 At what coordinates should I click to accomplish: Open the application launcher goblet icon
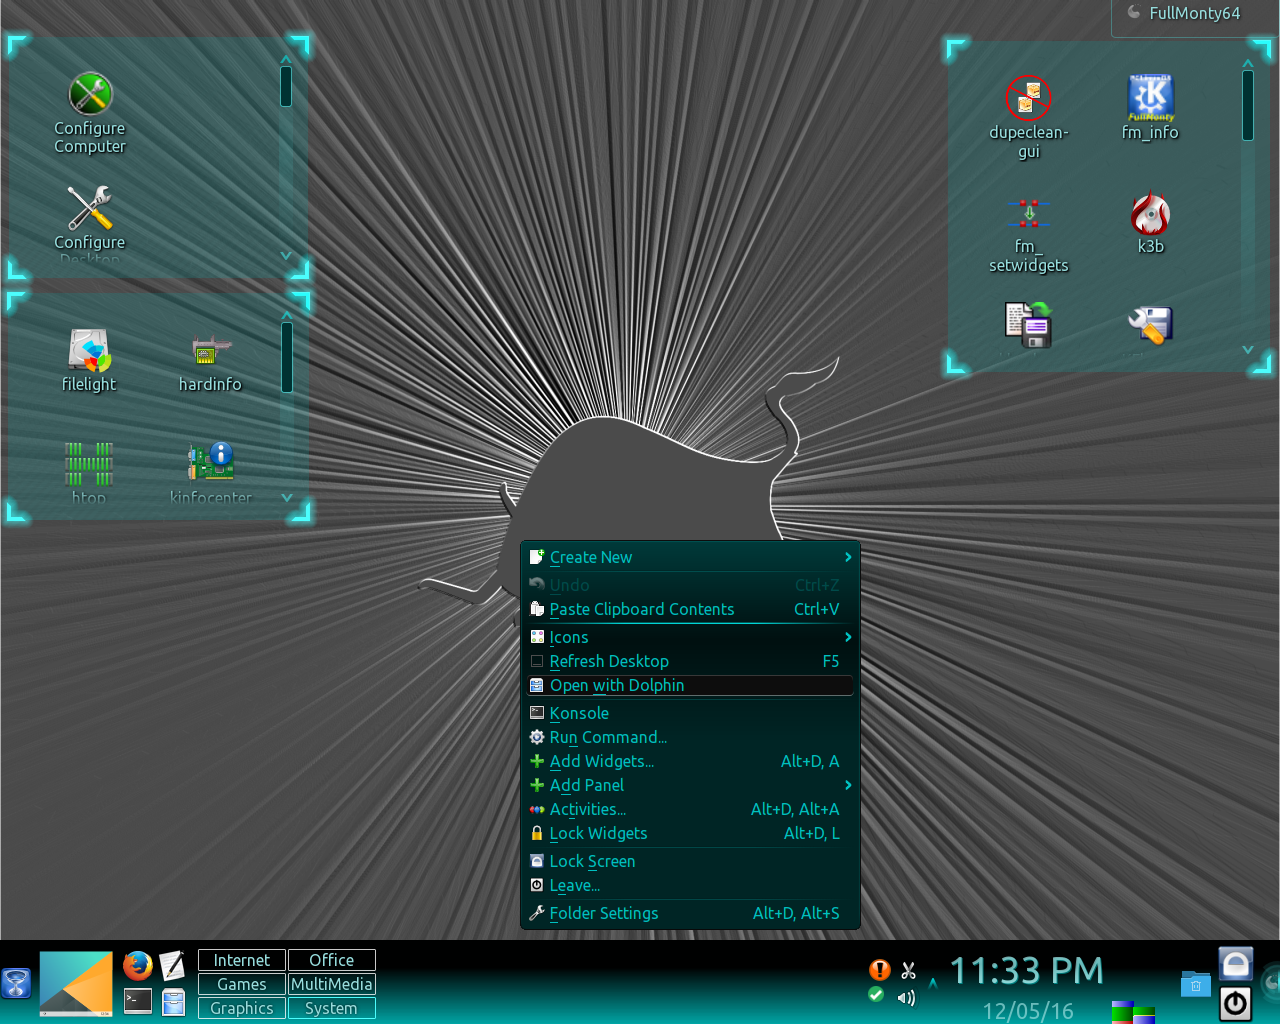coord(16,983)
